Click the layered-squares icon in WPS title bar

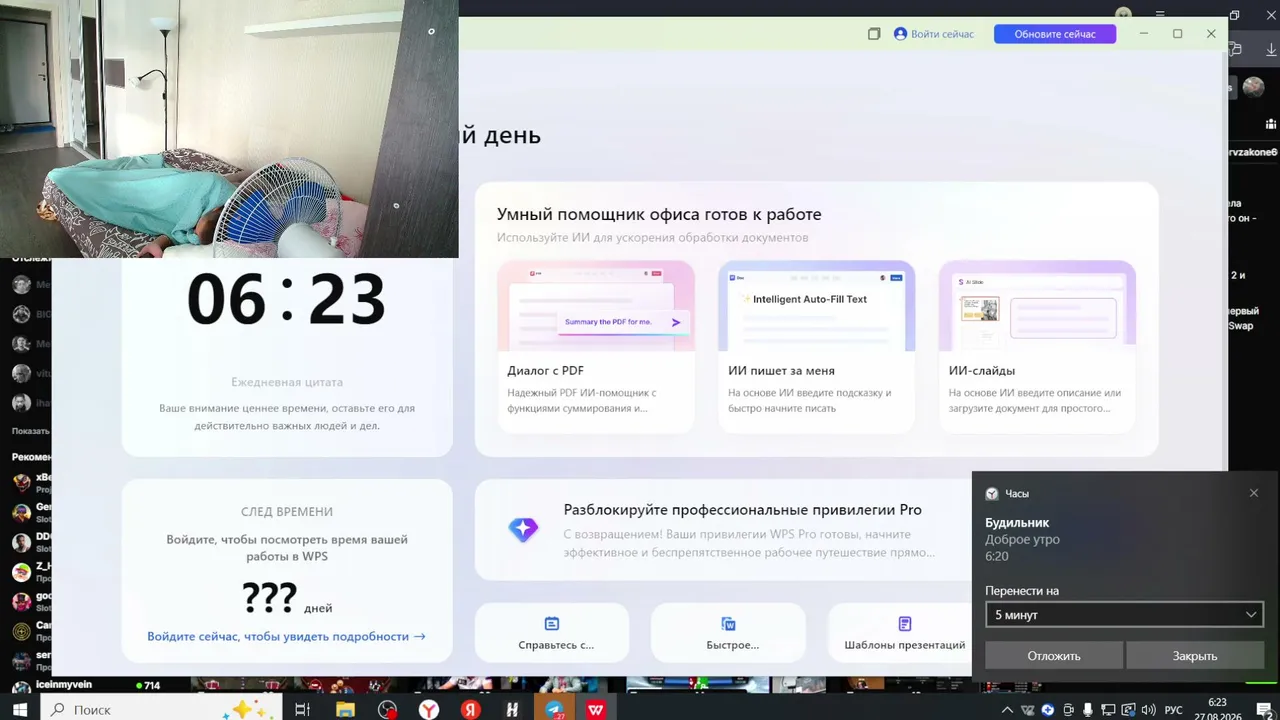pos(874,34)
